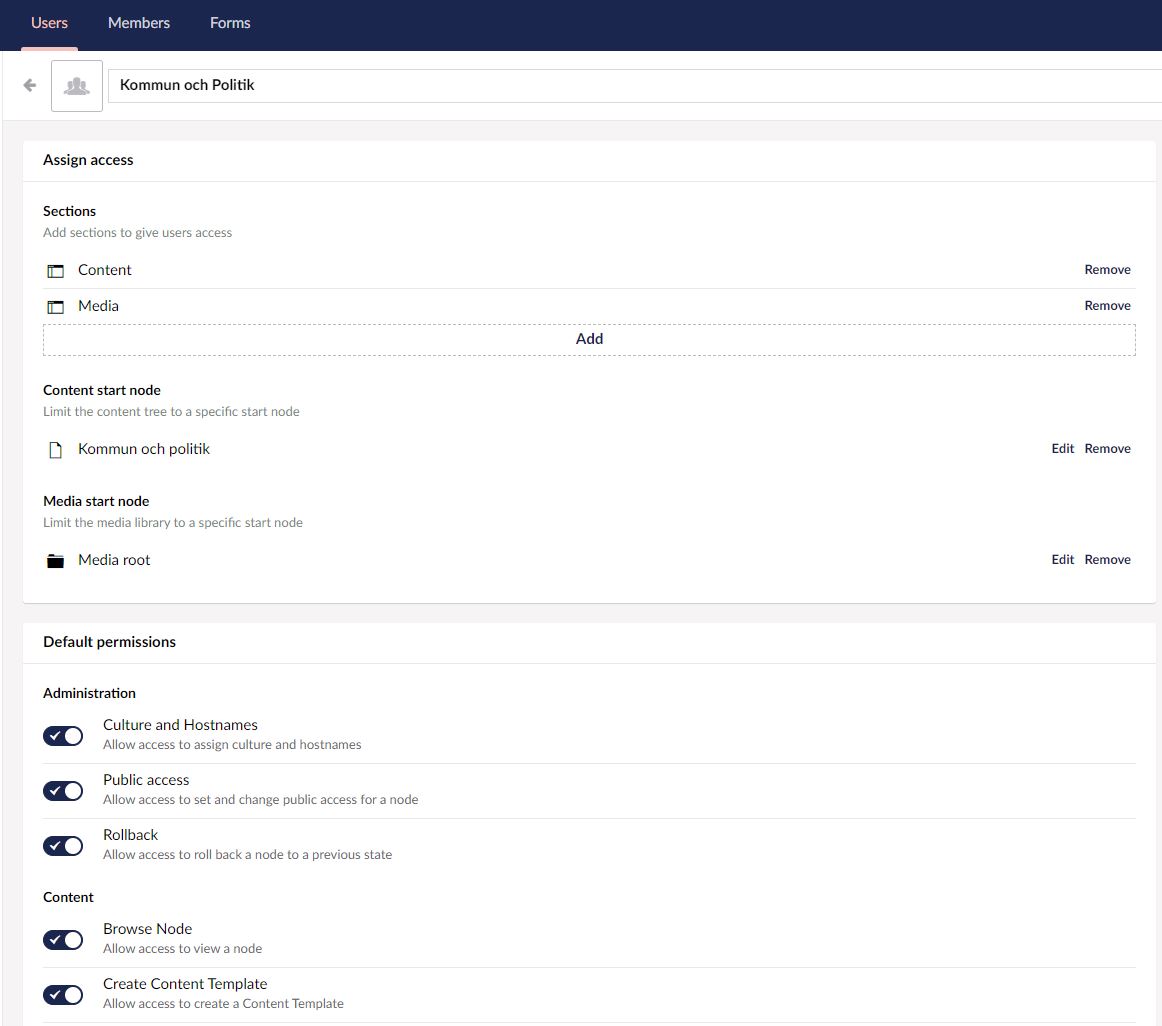Edit the Kommun och politik start node
1162x1026 pixels.
pyautogui.click(x=1062, y=448)
